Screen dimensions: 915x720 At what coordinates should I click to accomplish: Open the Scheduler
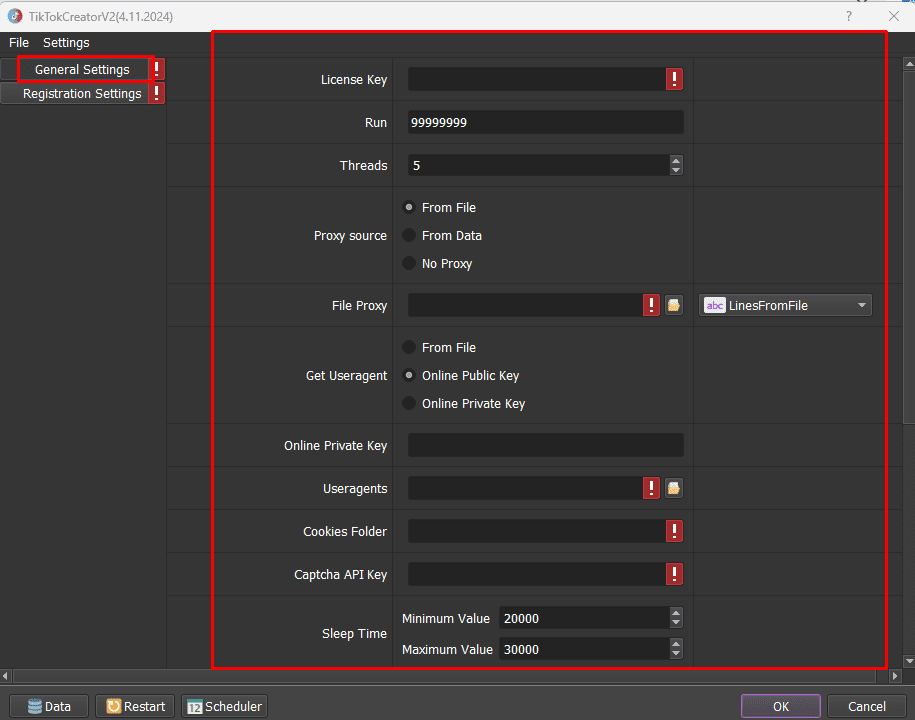pos(224,706)
